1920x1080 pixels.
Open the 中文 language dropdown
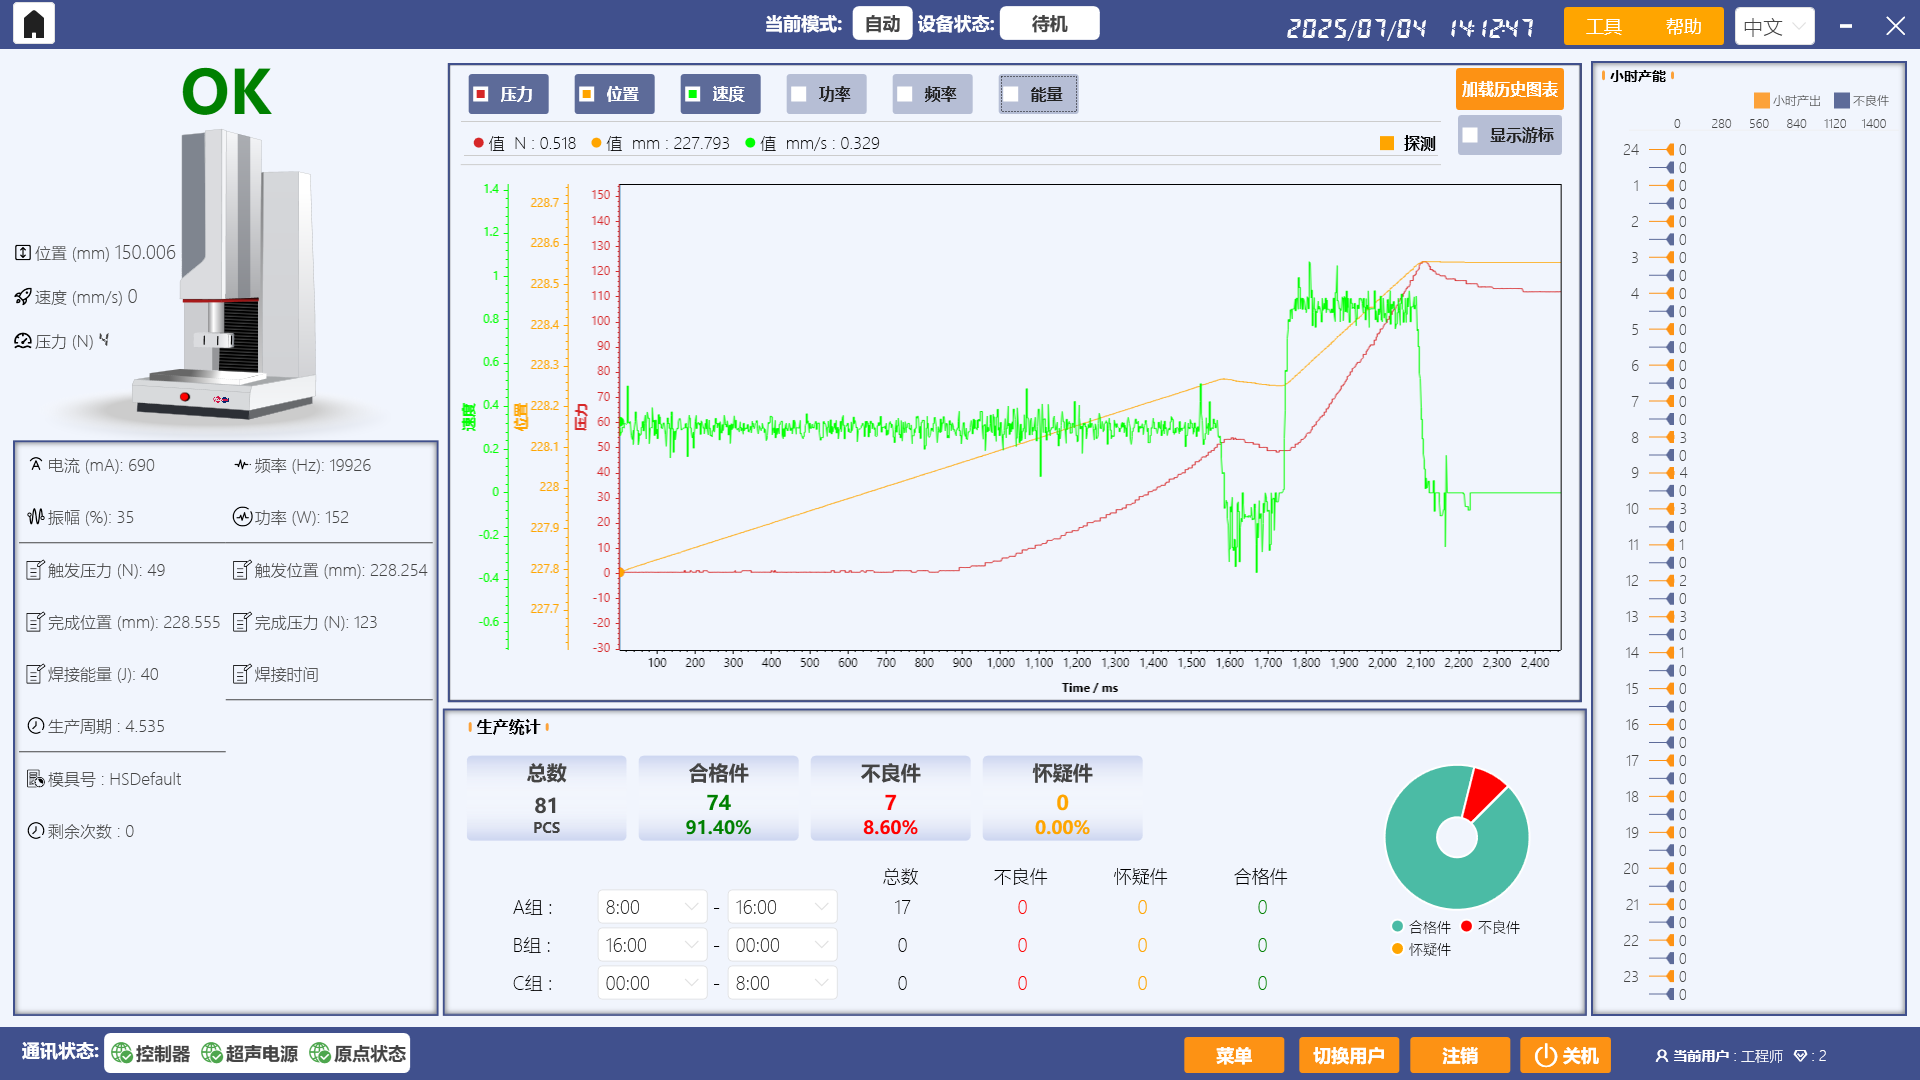click(1774, 26)
